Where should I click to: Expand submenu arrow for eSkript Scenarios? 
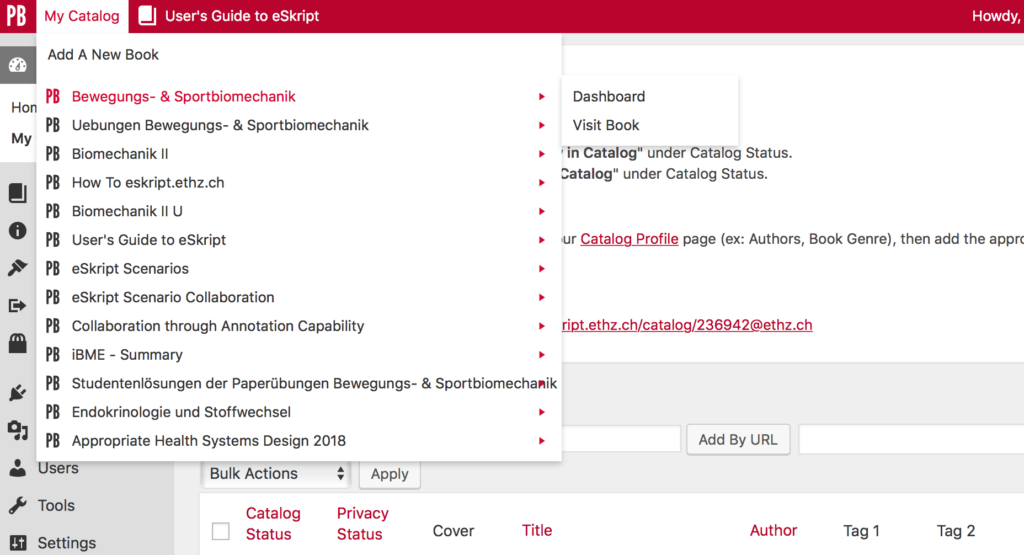[541, 269]
